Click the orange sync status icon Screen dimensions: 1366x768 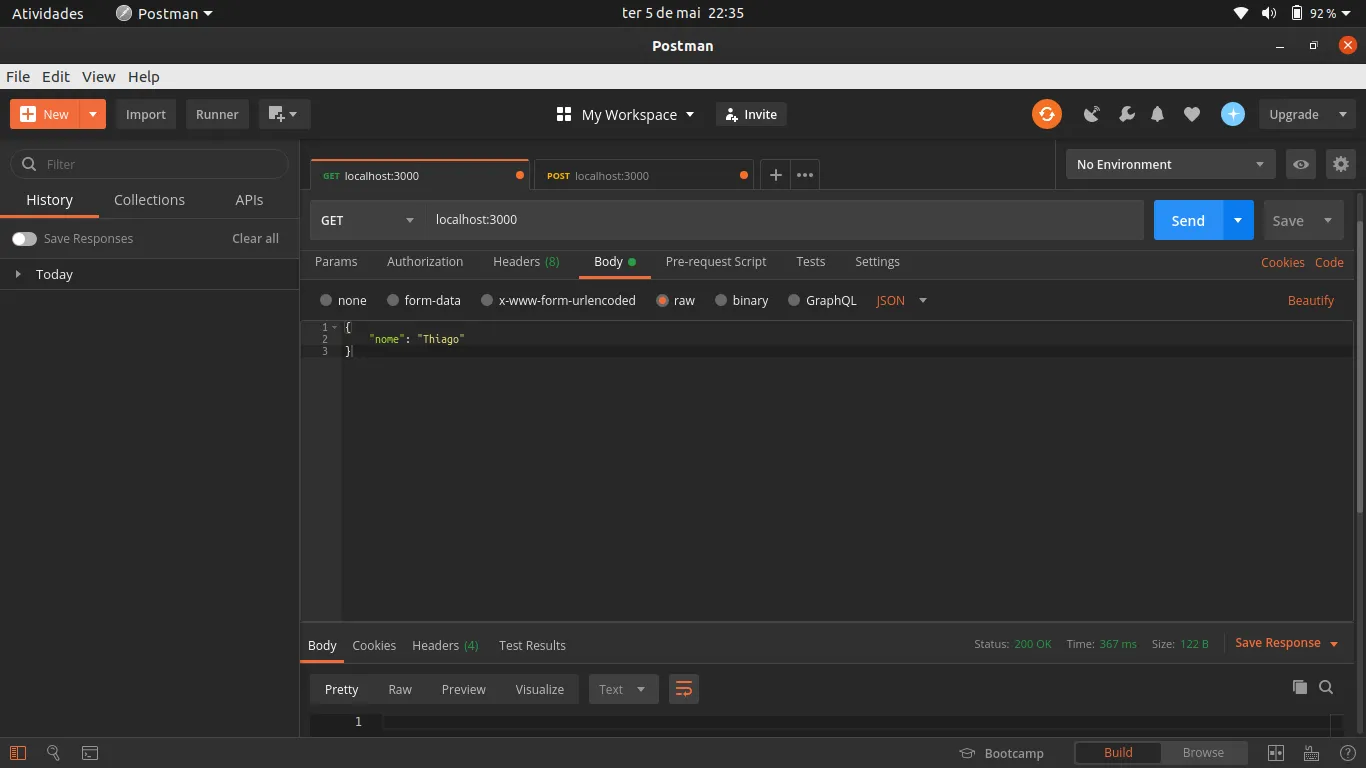point(1047,114)
